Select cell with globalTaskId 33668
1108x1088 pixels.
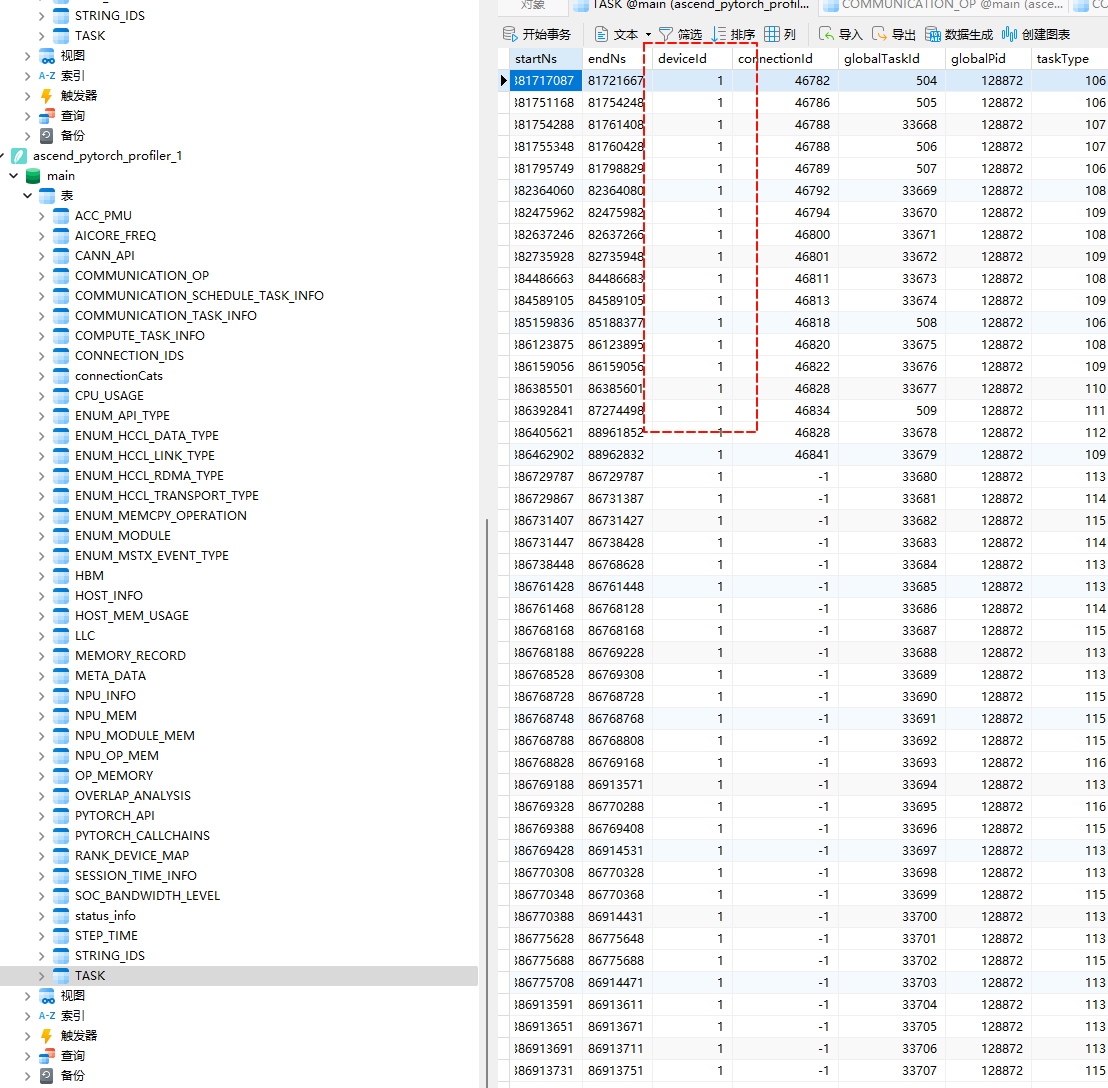tap(891, 124)
